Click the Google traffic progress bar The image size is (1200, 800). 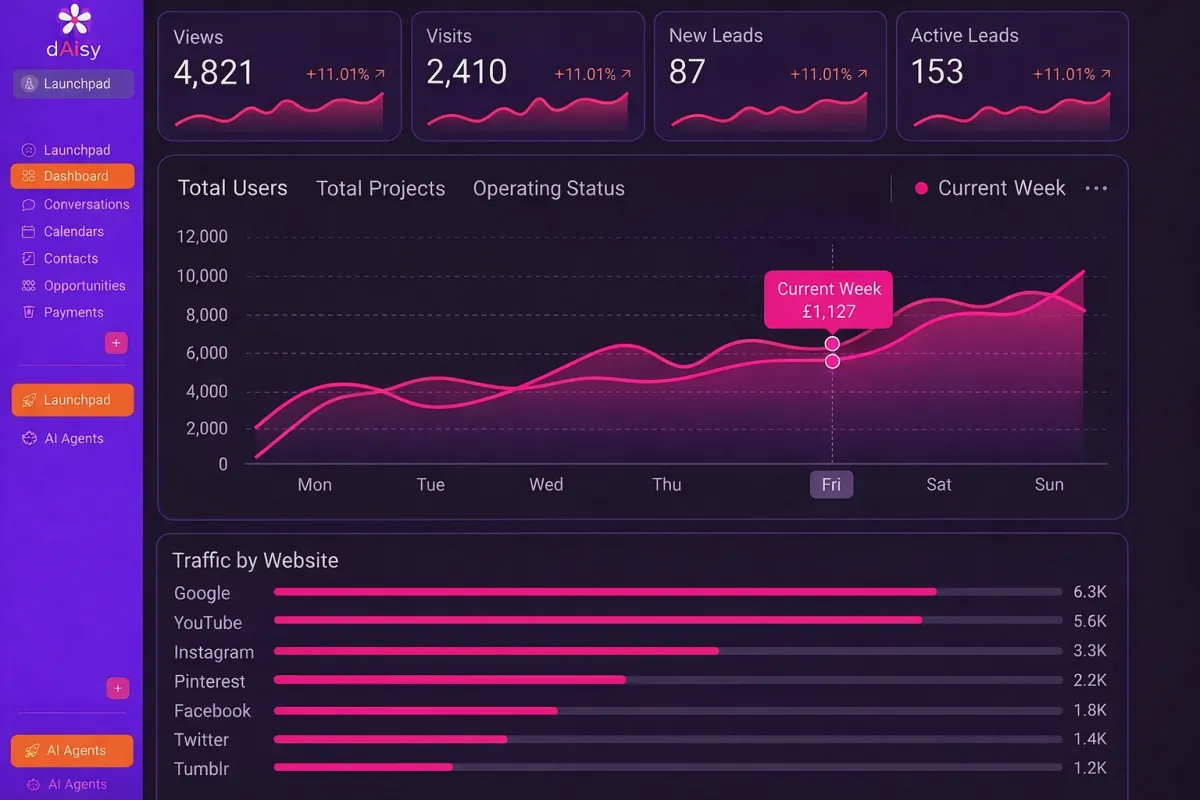(x=668, y=592)
